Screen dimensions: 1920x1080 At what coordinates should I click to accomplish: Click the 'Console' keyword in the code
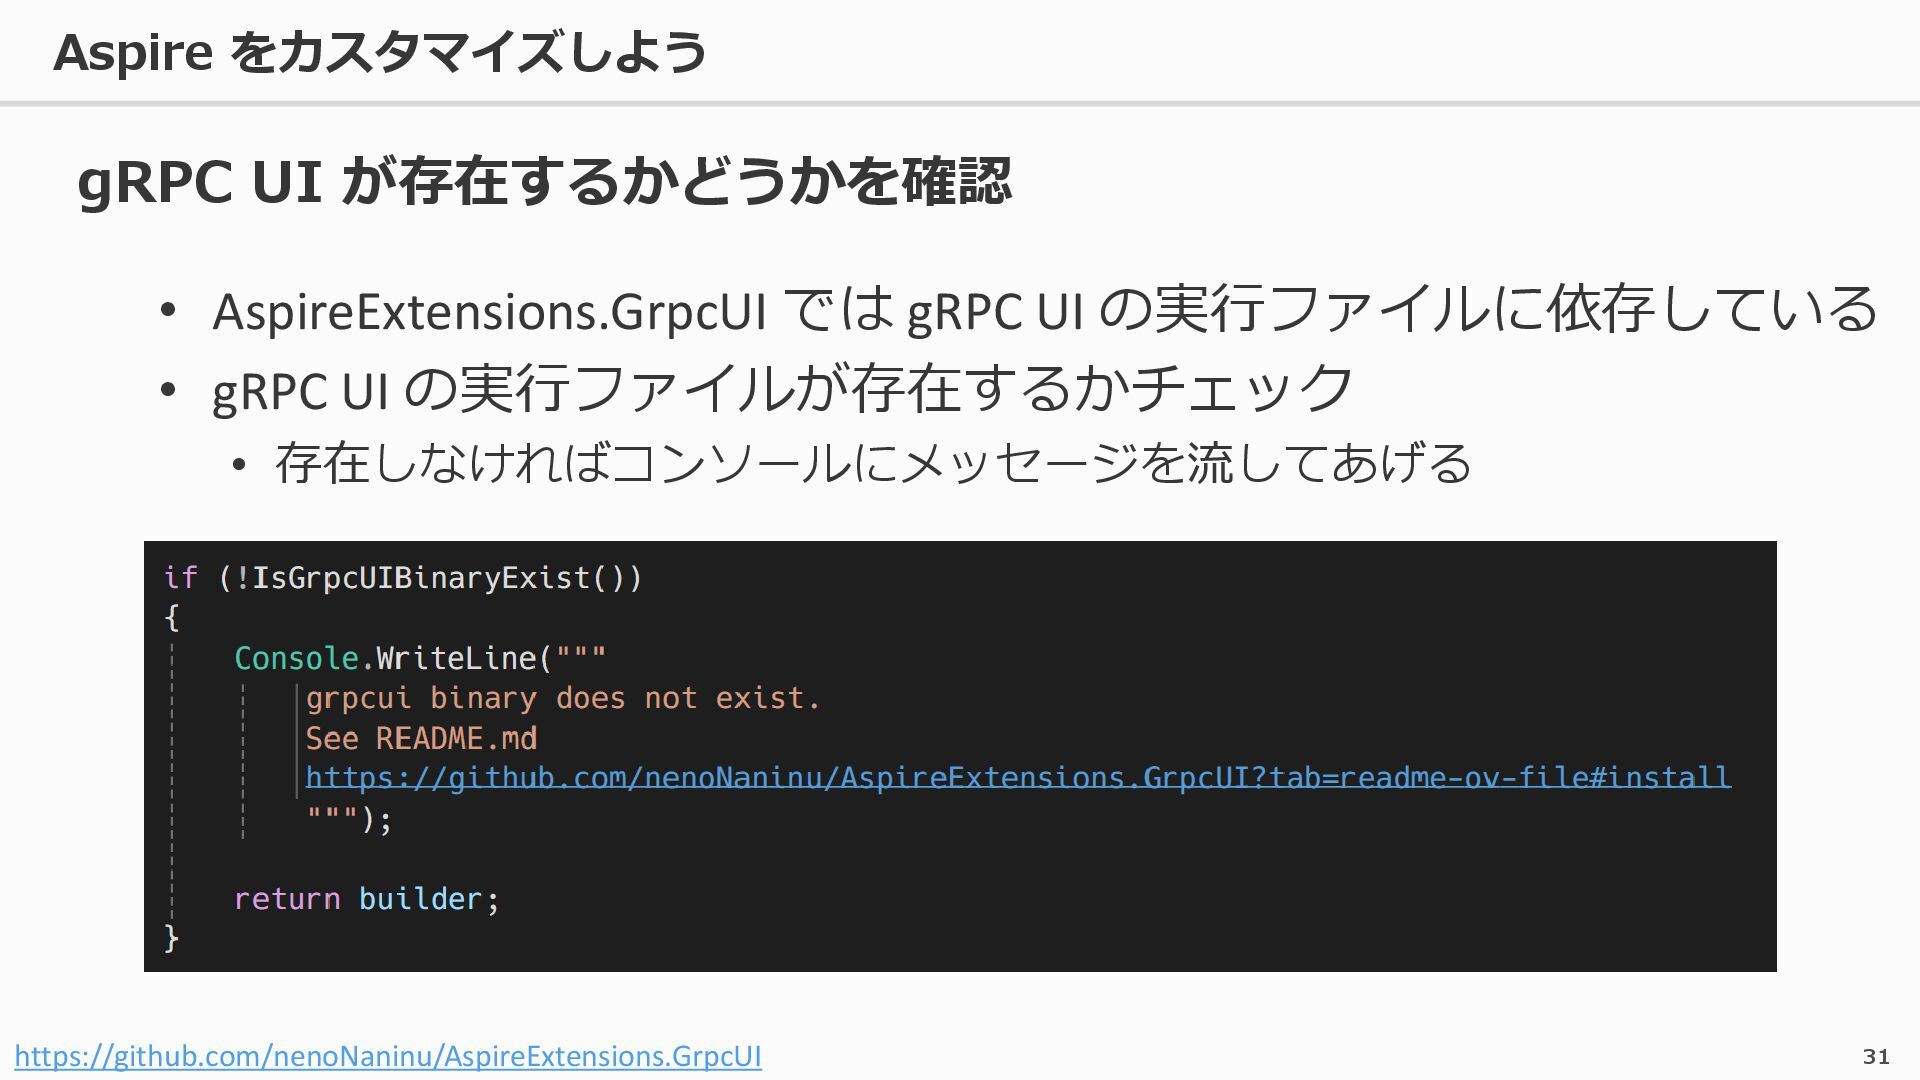[296, 658]
